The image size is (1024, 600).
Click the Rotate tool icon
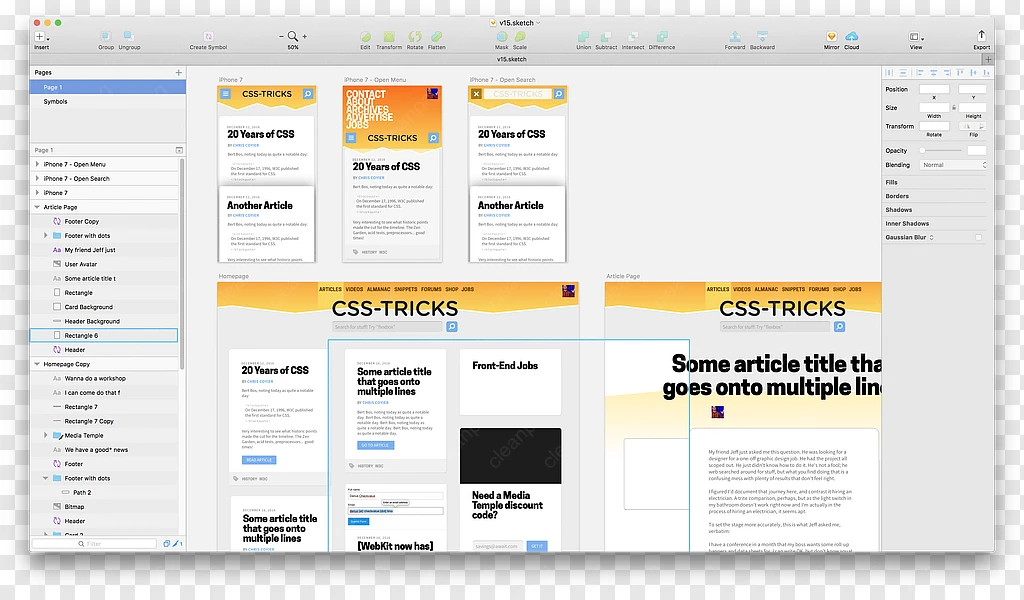[415, 37]
